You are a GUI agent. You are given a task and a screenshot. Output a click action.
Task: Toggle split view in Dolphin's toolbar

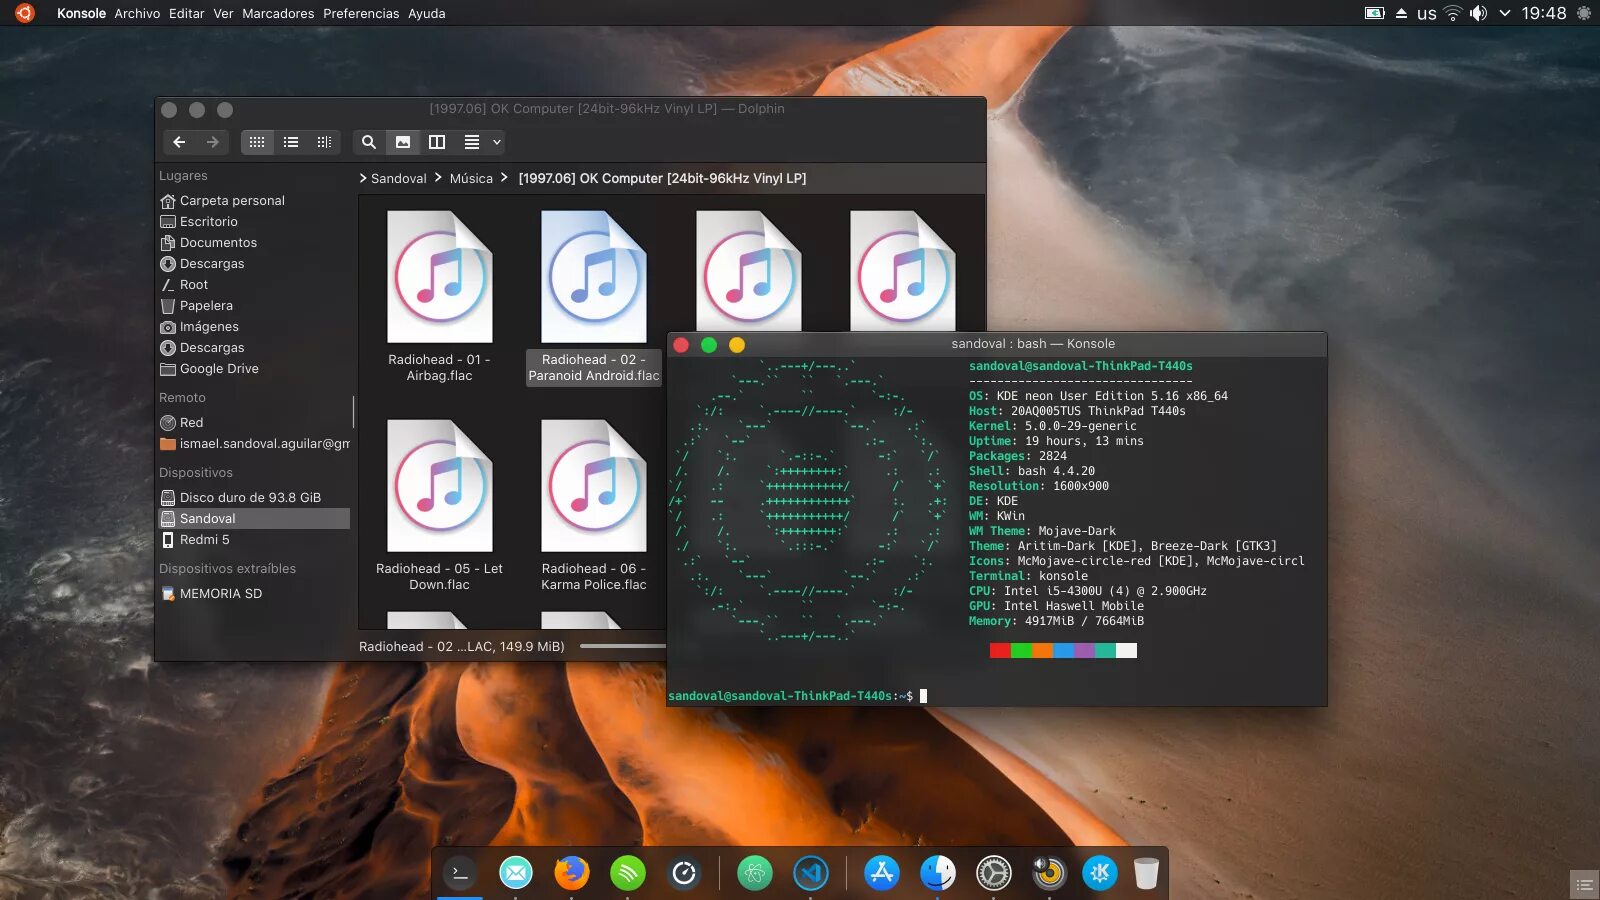coord(437,142)
